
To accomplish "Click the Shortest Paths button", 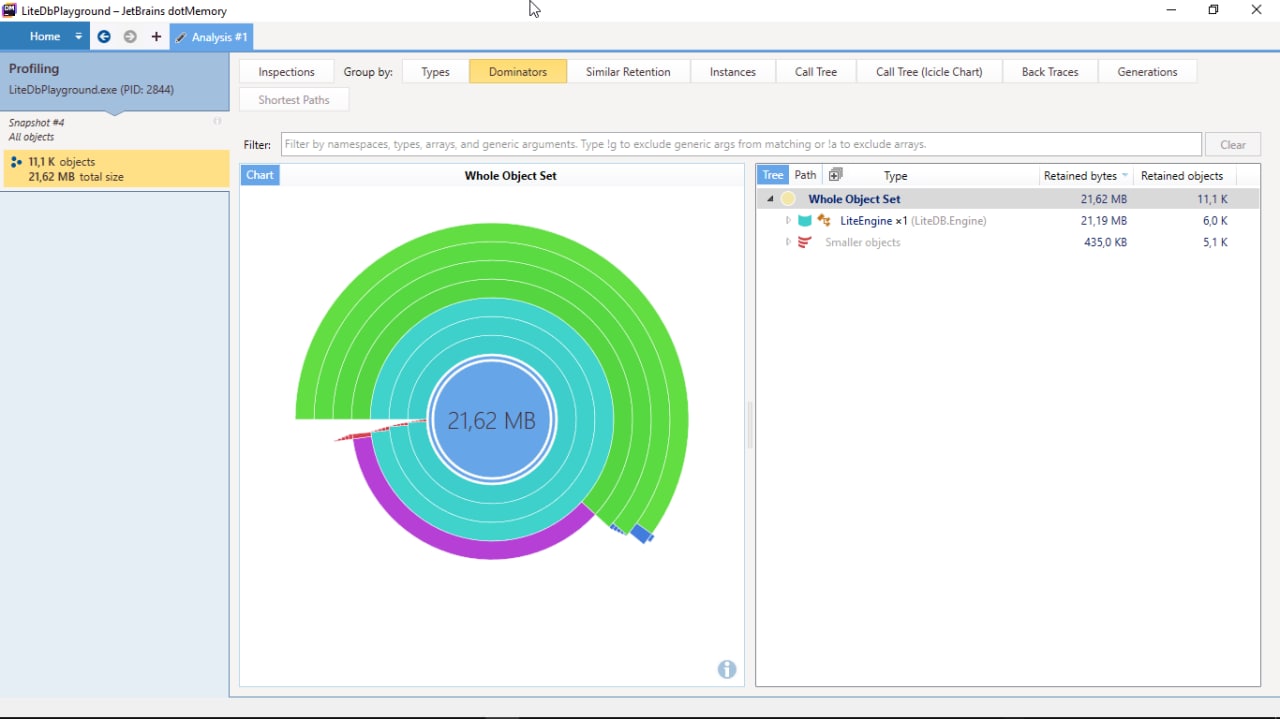I will pyautogui.click(x=294, y=100).
